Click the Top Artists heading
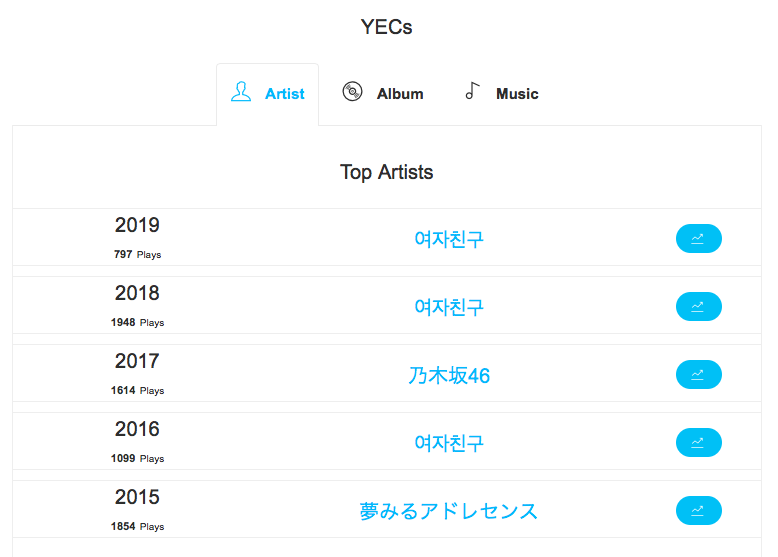 (x=387, y=172)
